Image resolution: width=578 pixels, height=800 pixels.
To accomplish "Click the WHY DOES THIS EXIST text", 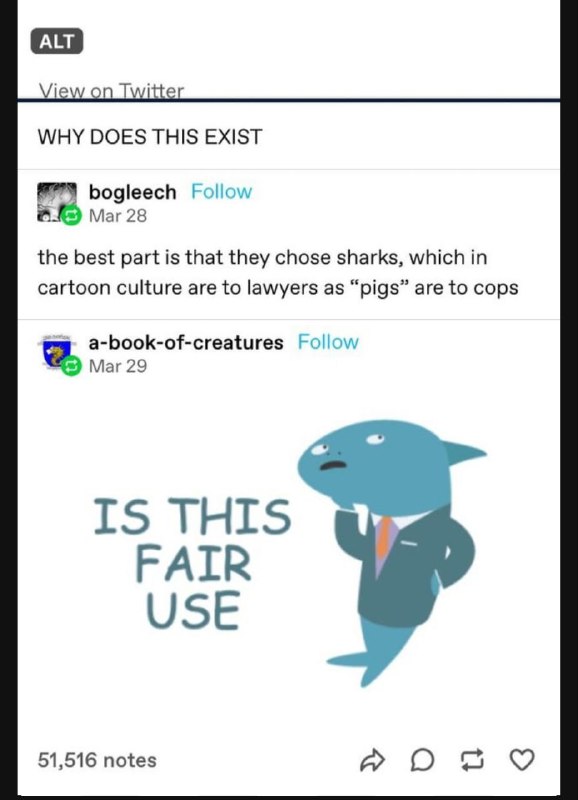I will click(x=150, y=137).
